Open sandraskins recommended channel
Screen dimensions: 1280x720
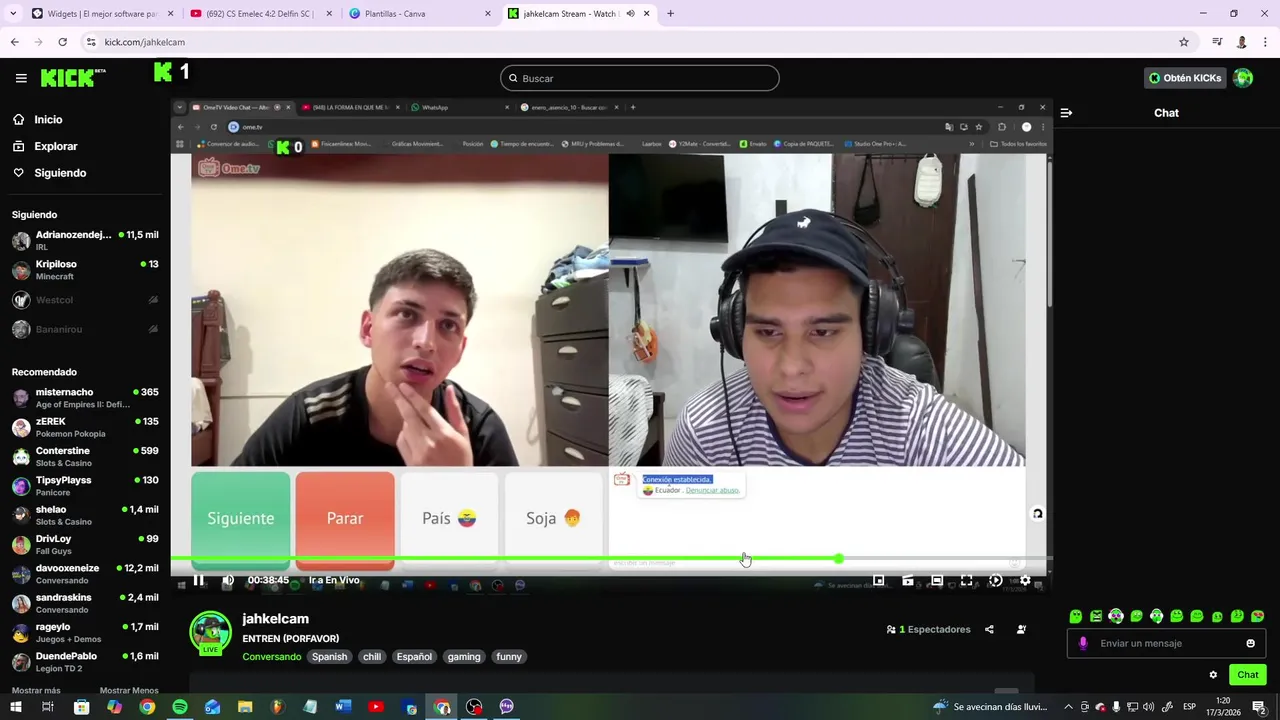tap(85, 603)
